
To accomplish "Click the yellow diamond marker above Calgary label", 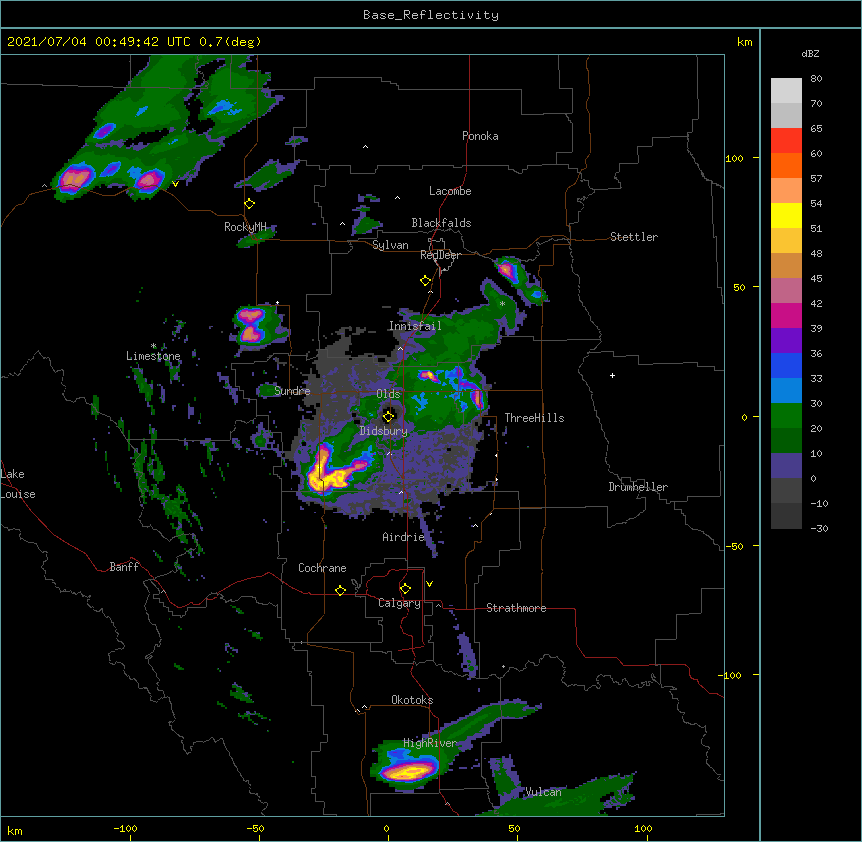I will coord(405,589).
